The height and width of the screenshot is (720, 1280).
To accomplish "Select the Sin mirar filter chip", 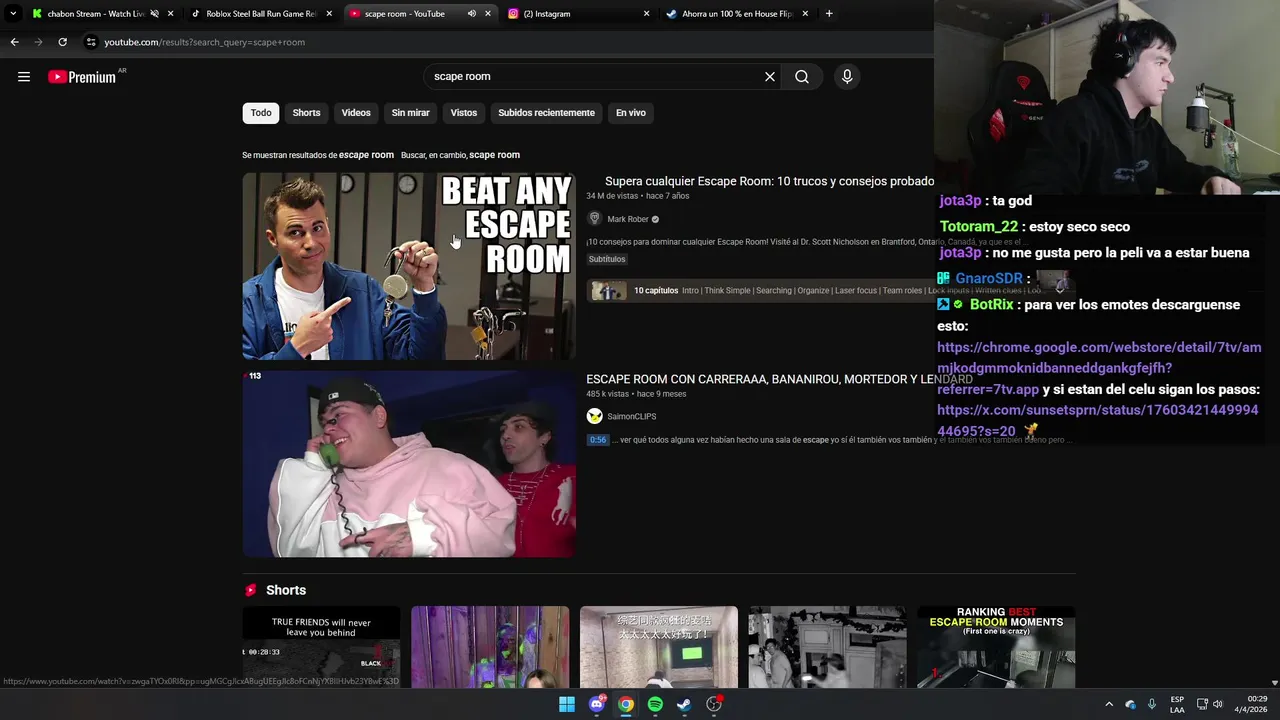I will point(410,113).
